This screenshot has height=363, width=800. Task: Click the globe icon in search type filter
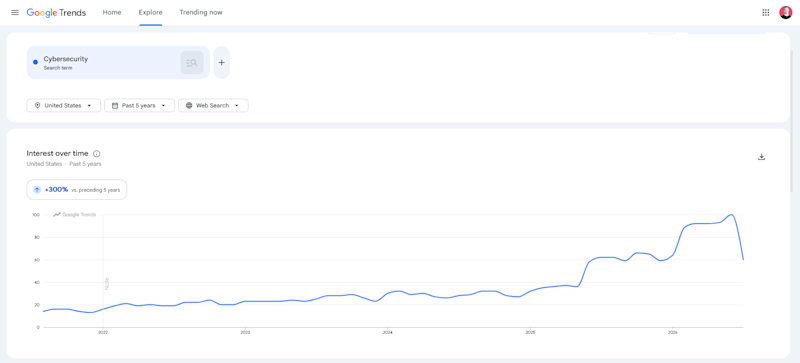click(189, 105)
